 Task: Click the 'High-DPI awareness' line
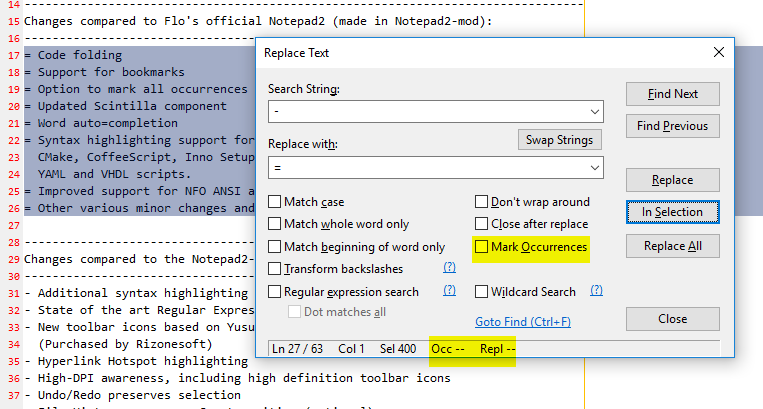pos(237,378)
